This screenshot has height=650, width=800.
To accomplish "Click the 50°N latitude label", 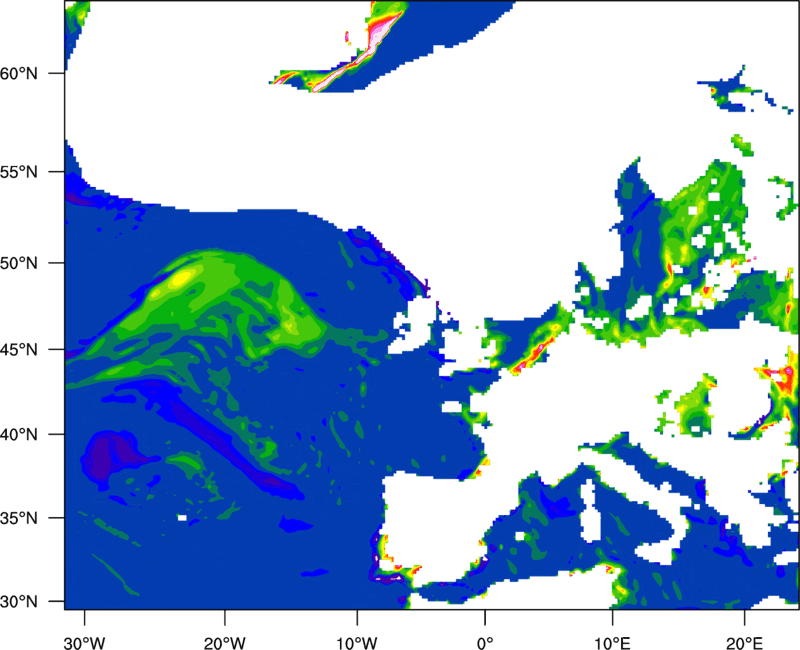I will pos(19,263).
